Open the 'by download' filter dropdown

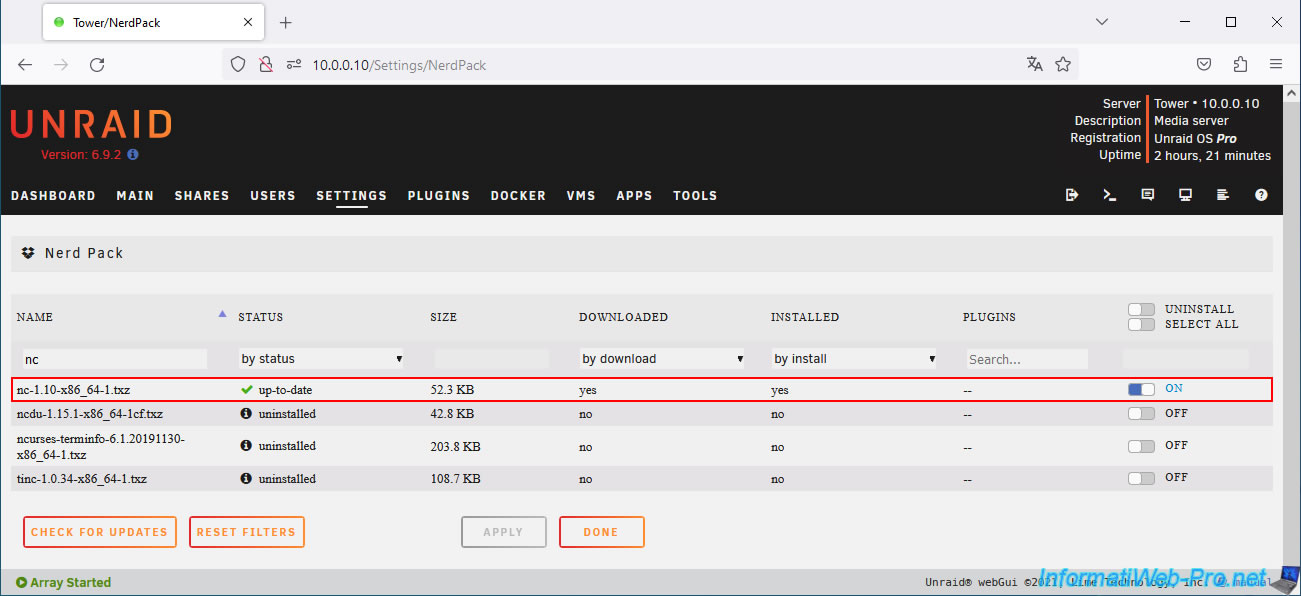pyautogui.click(x=663, y=358)
